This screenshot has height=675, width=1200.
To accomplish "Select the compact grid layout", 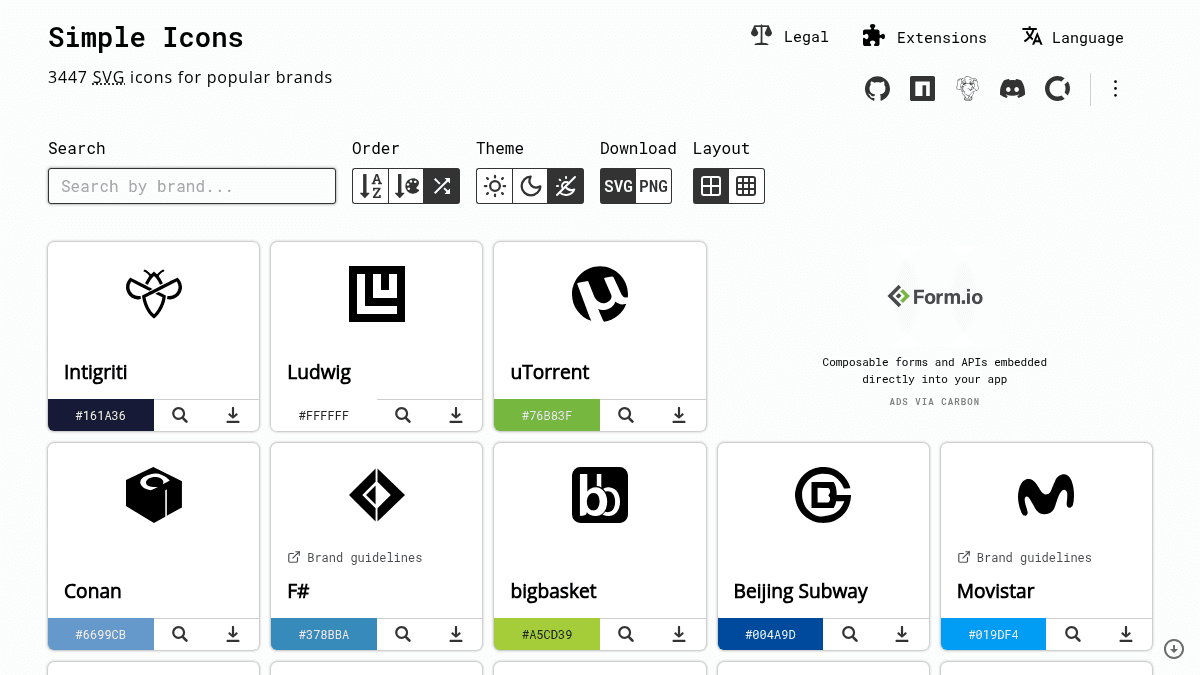I will coord(747,186).
